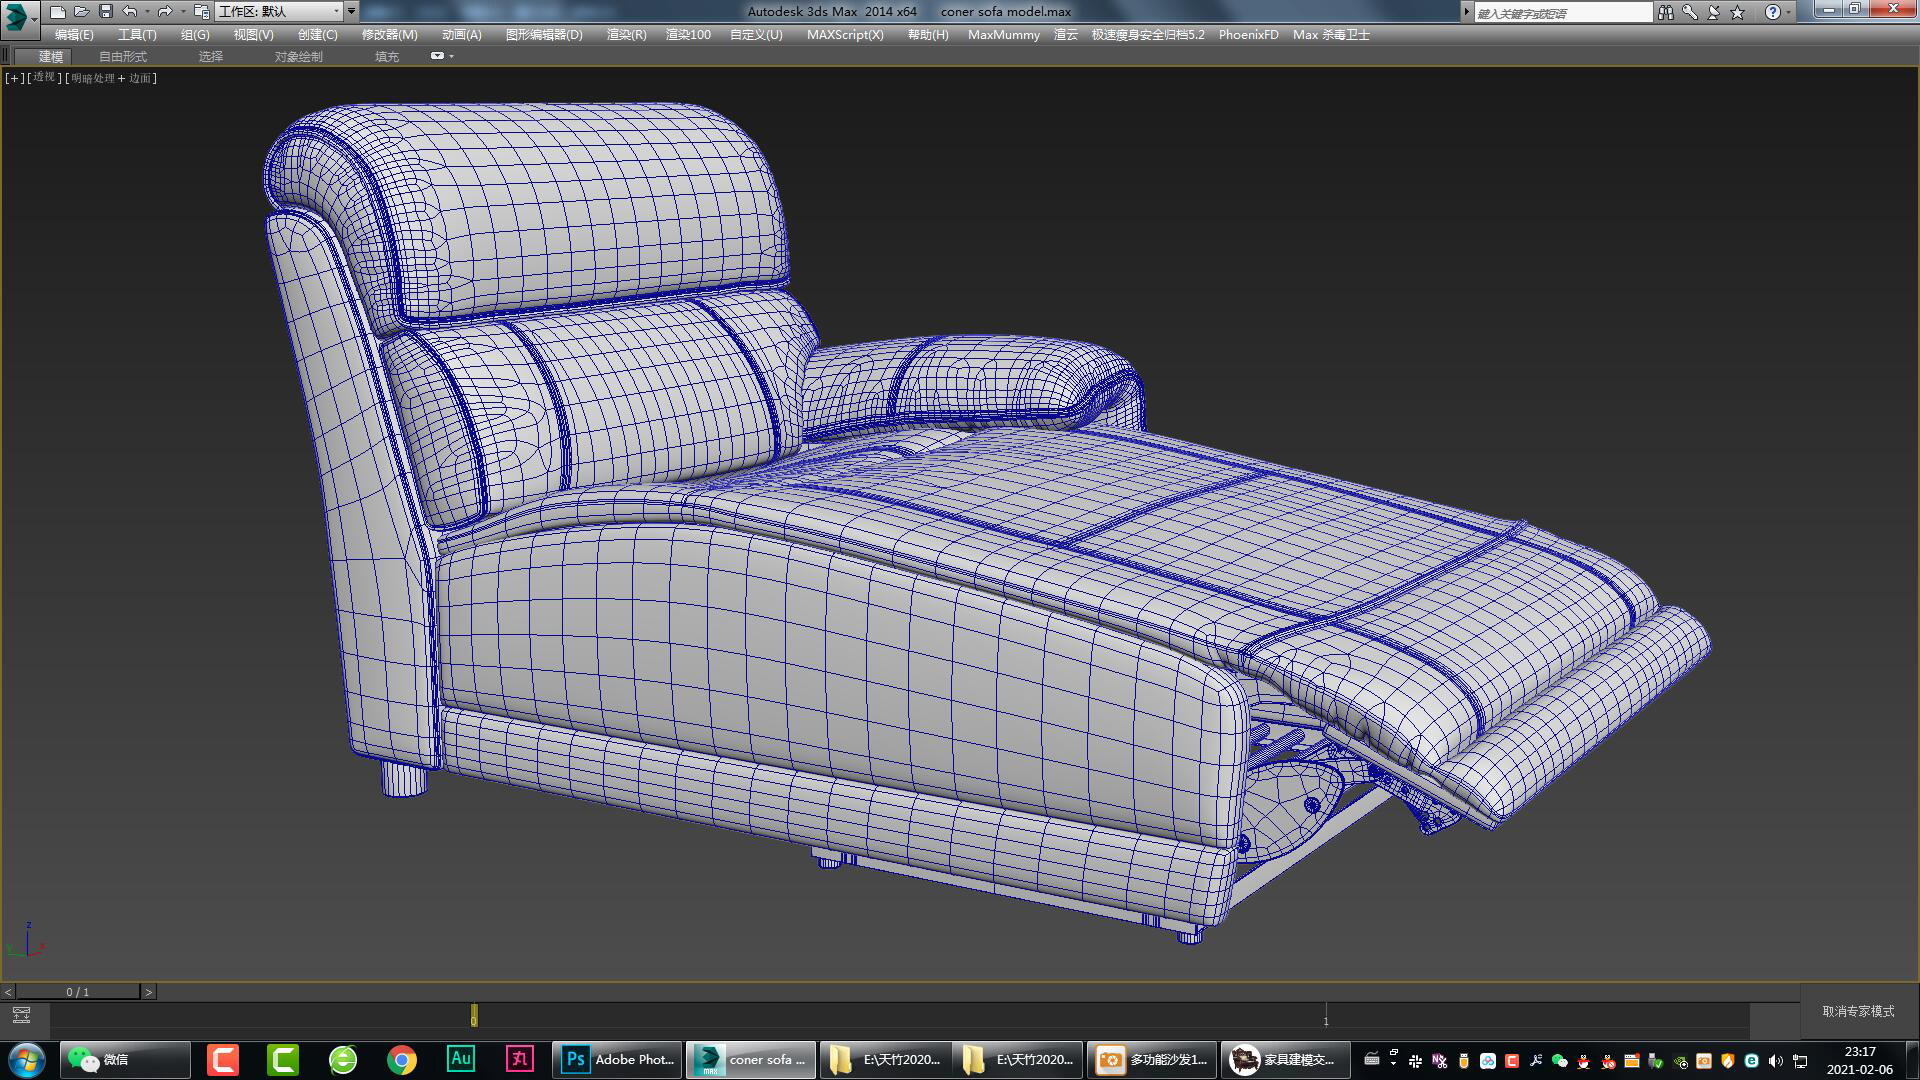Click the next frame arrow button

149,991
